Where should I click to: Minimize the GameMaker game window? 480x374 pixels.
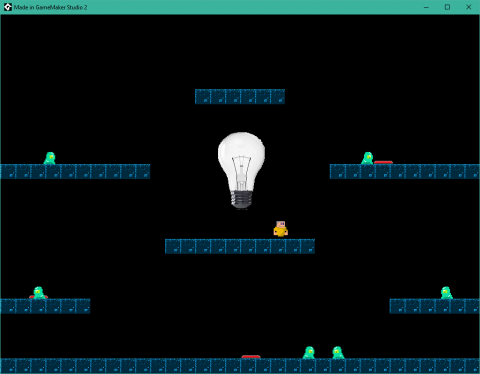426,7
